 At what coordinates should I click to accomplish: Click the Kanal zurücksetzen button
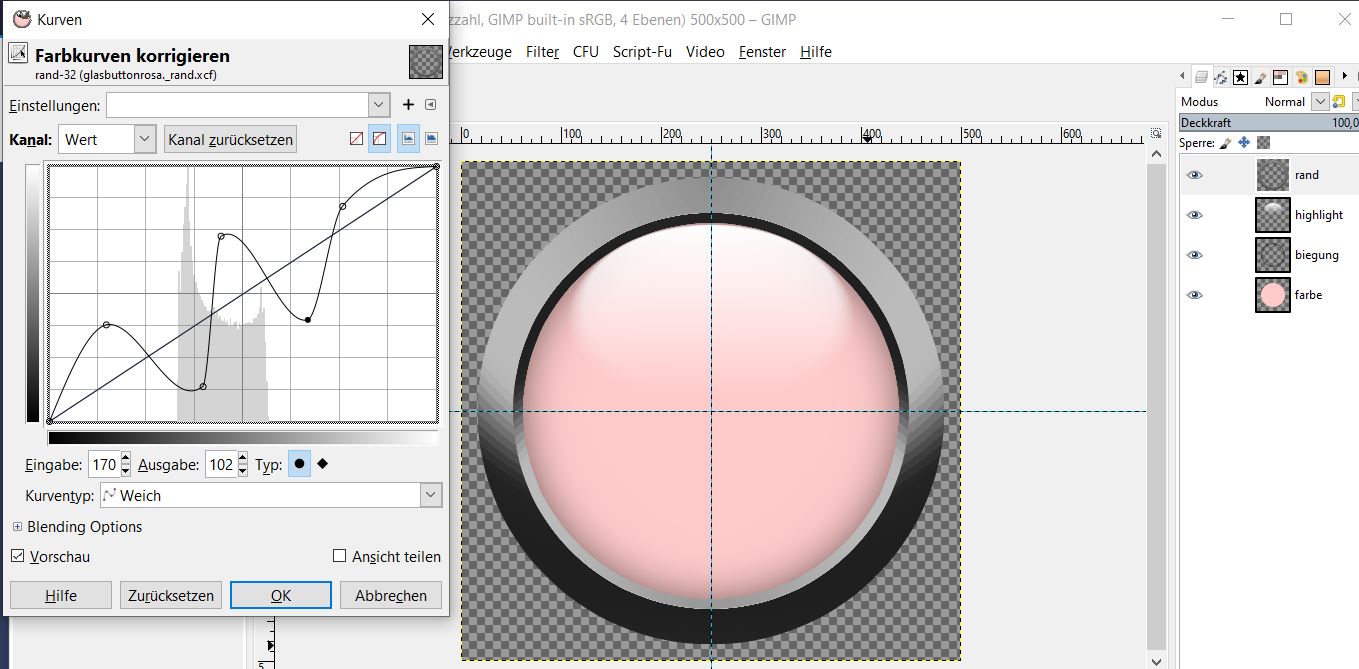[x=231, y=139]
